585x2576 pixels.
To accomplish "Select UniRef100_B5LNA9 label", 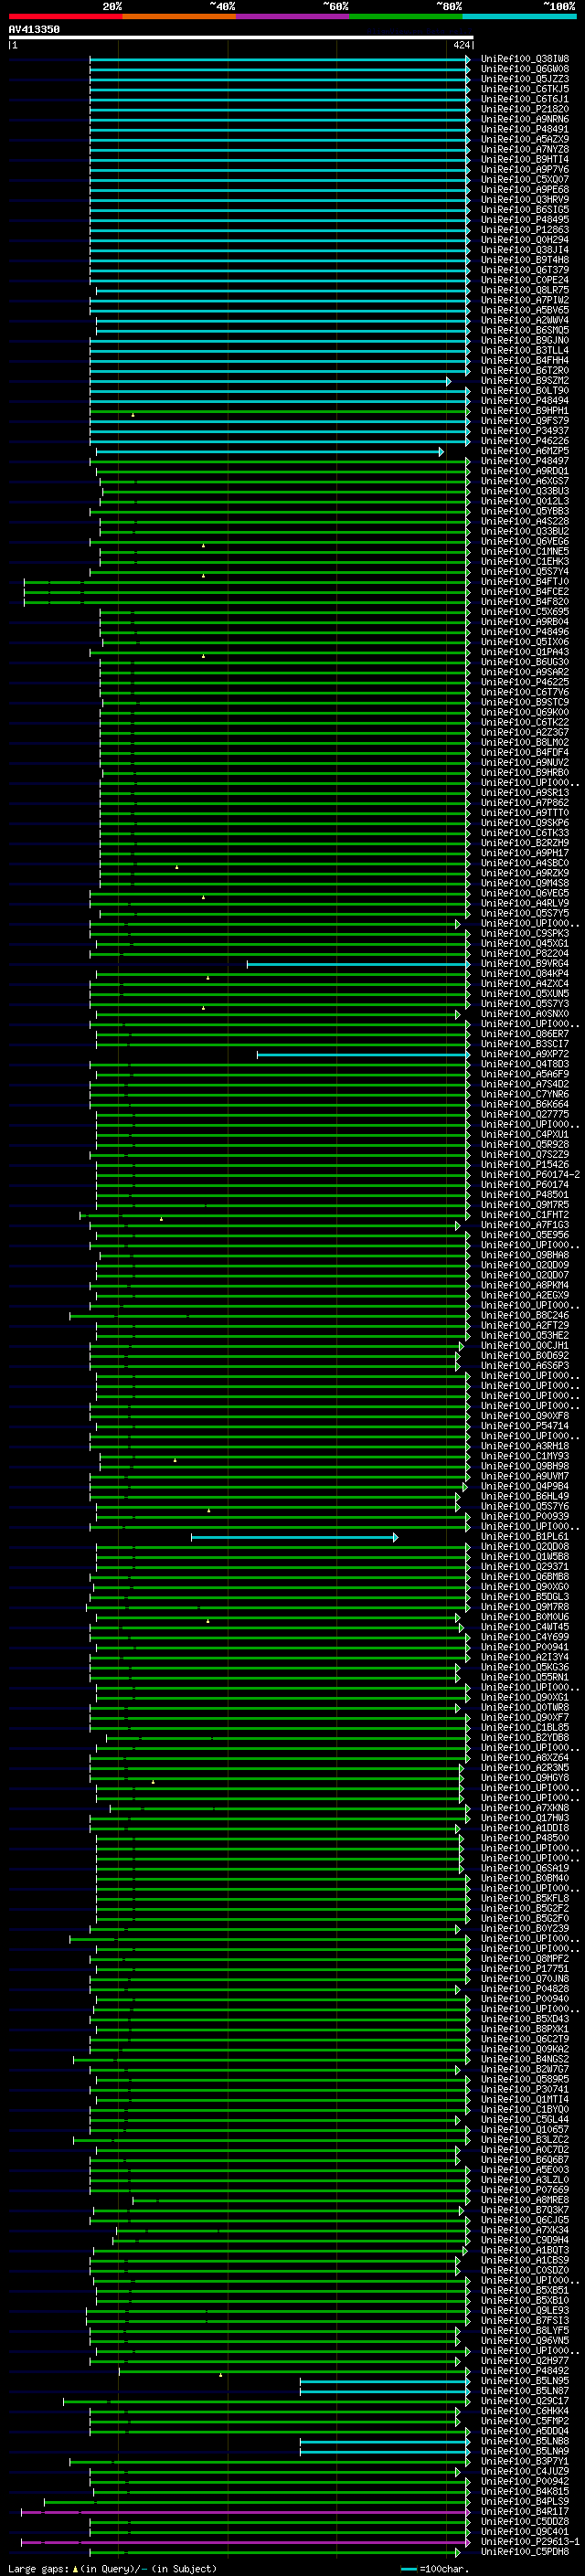I will [x=525, y=2451].
